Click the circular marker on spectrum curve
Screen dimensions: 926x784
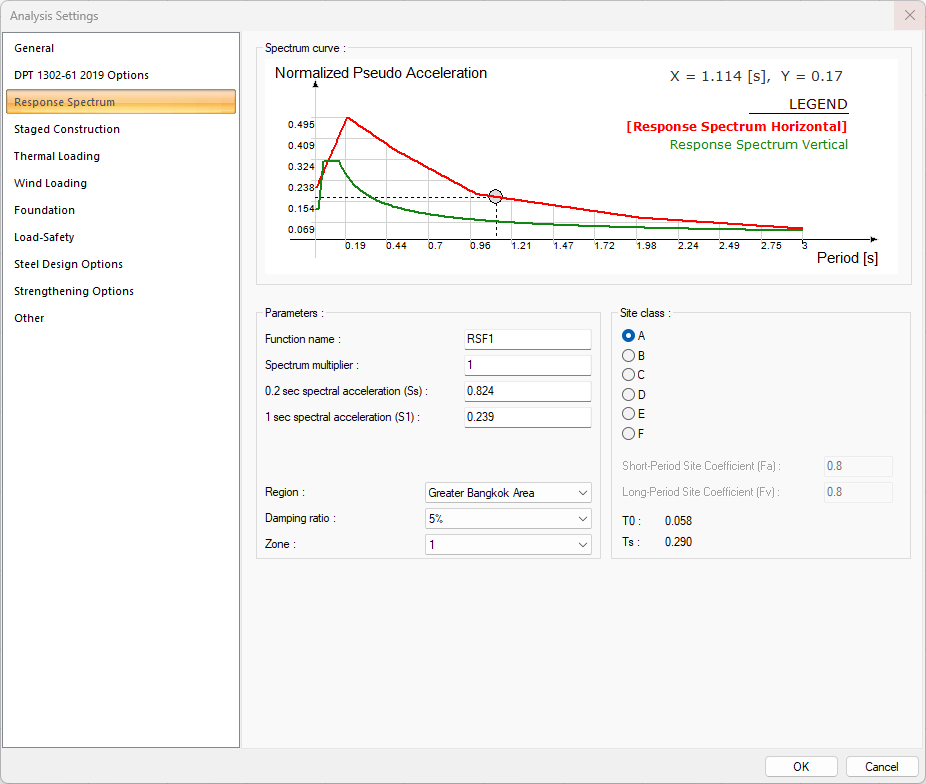(x=495, y=197)
